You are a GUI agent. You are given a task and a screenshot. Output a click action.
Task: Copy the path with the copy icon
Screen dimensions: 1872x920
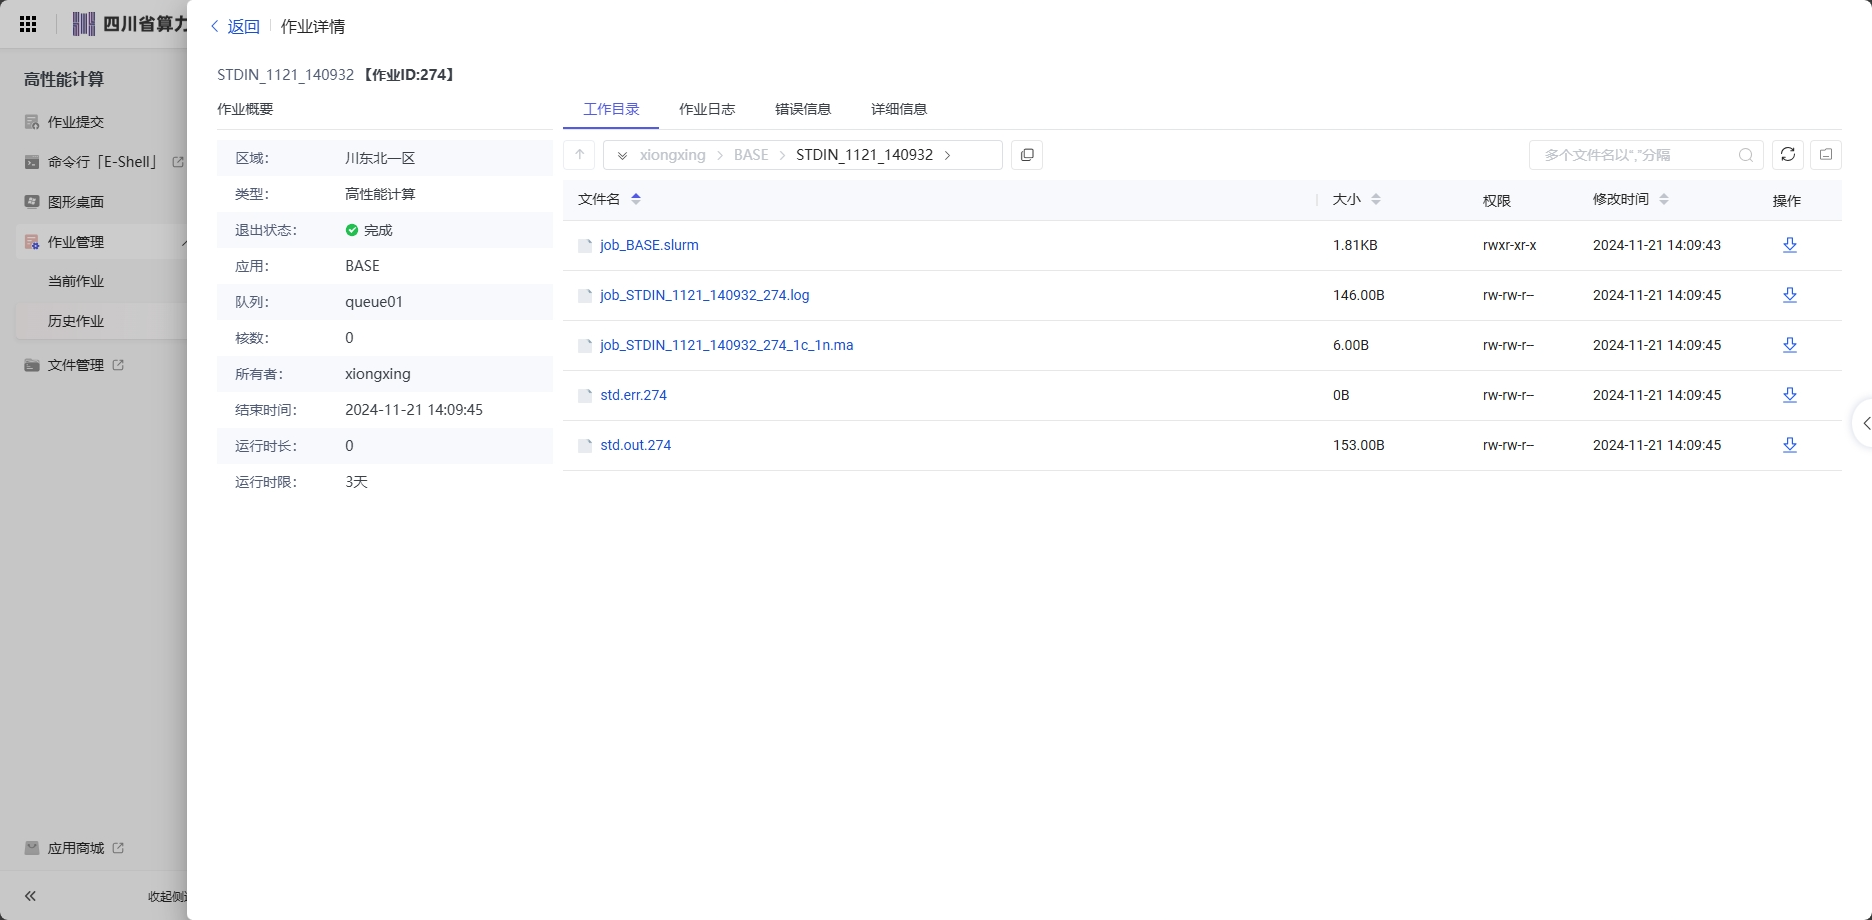1027,155
